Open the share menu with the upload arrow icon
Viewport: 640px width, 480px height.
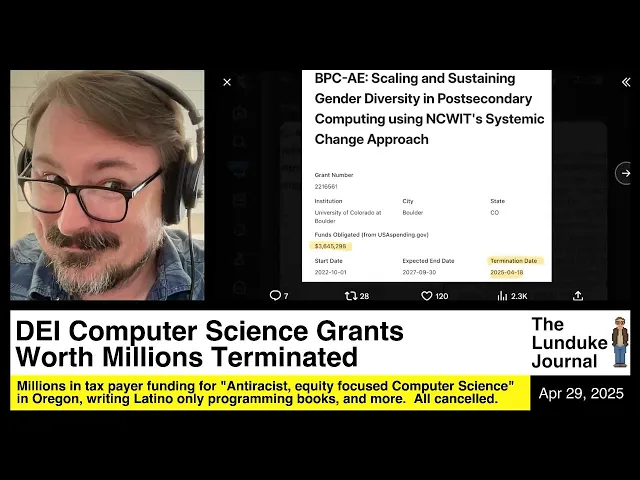click(578, 296)
